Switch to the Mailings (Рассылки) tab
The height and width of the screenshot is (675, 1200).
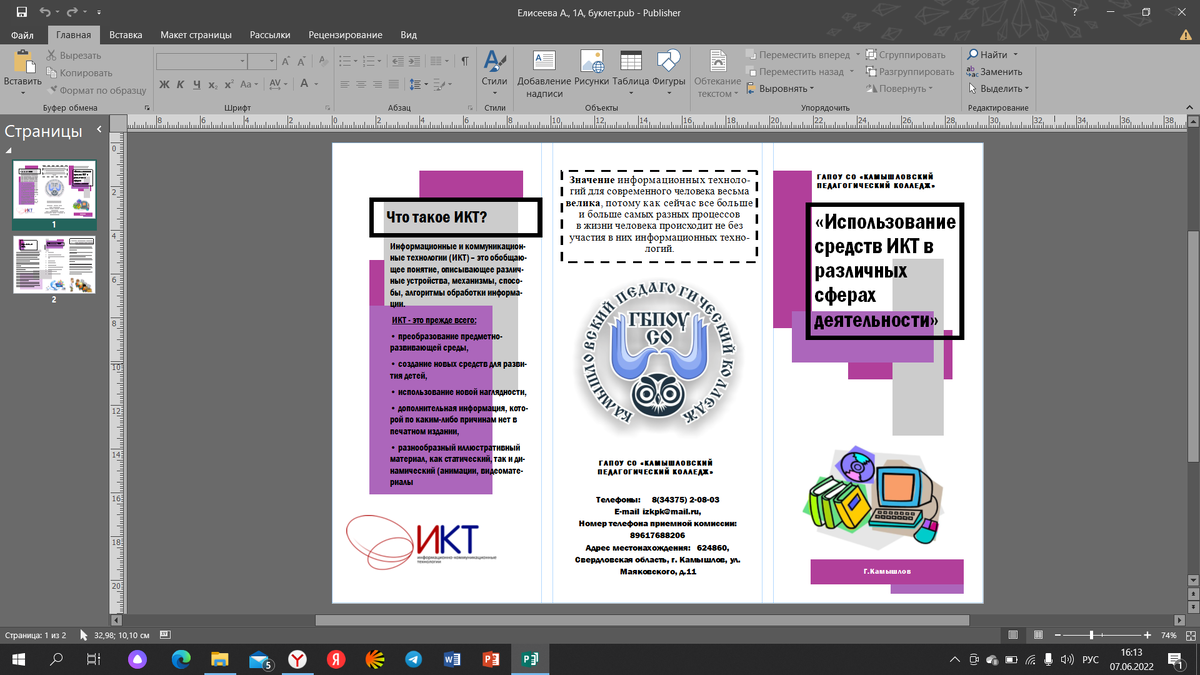pos(270,35)
